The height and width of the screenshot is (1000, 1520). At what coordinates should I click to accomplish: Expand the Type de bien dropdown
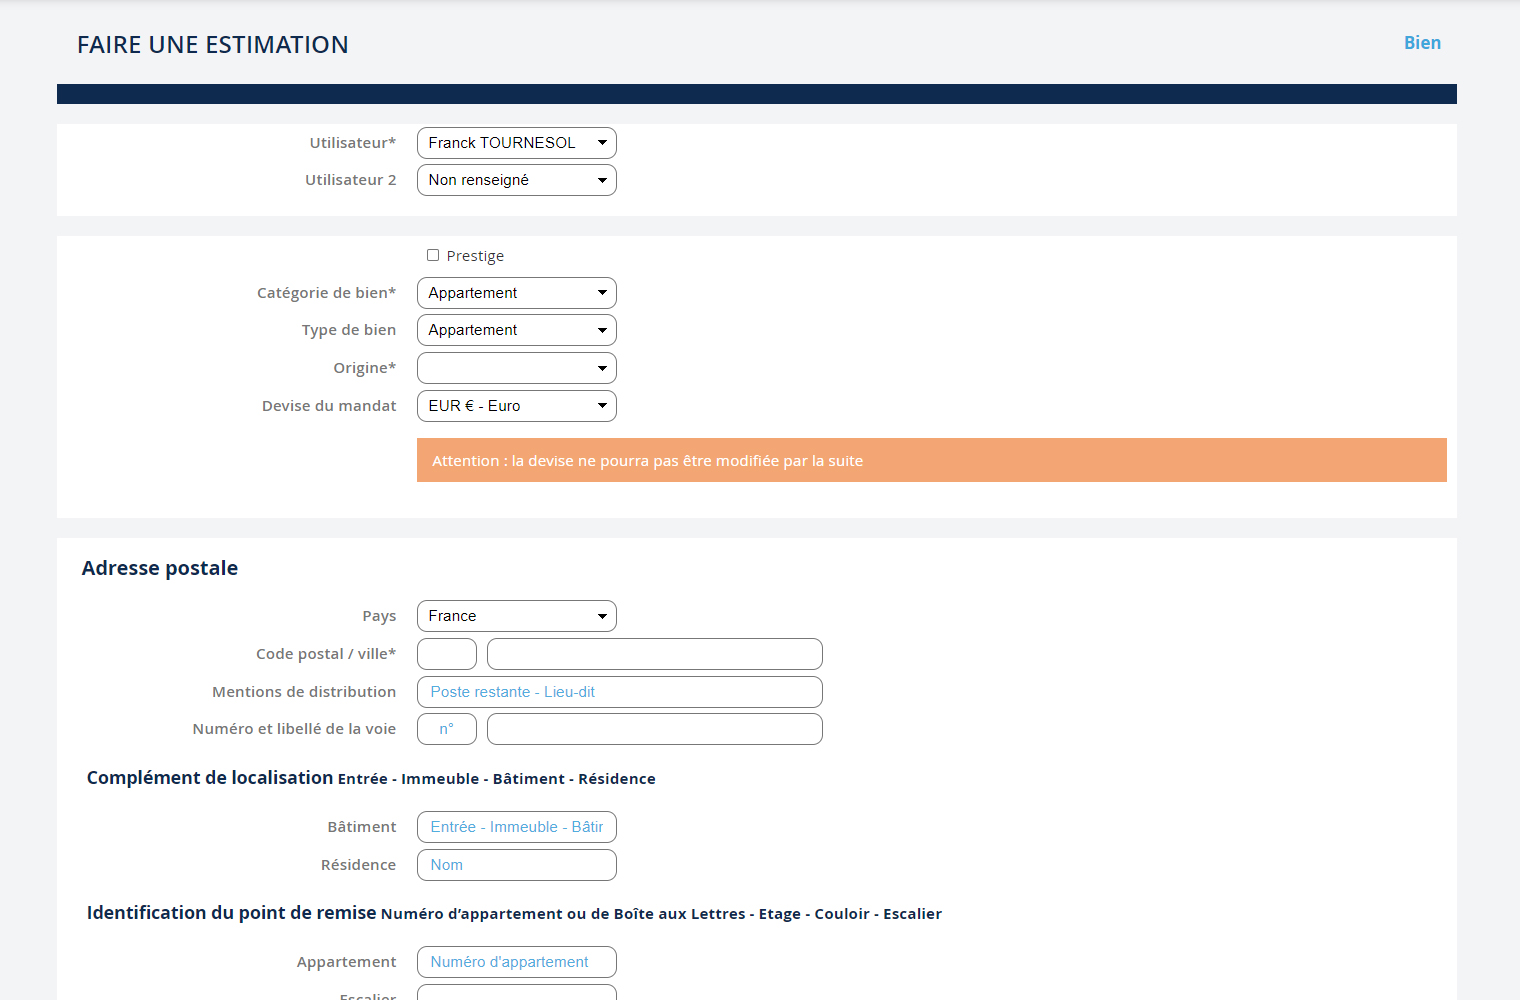[x=516, y=330]
